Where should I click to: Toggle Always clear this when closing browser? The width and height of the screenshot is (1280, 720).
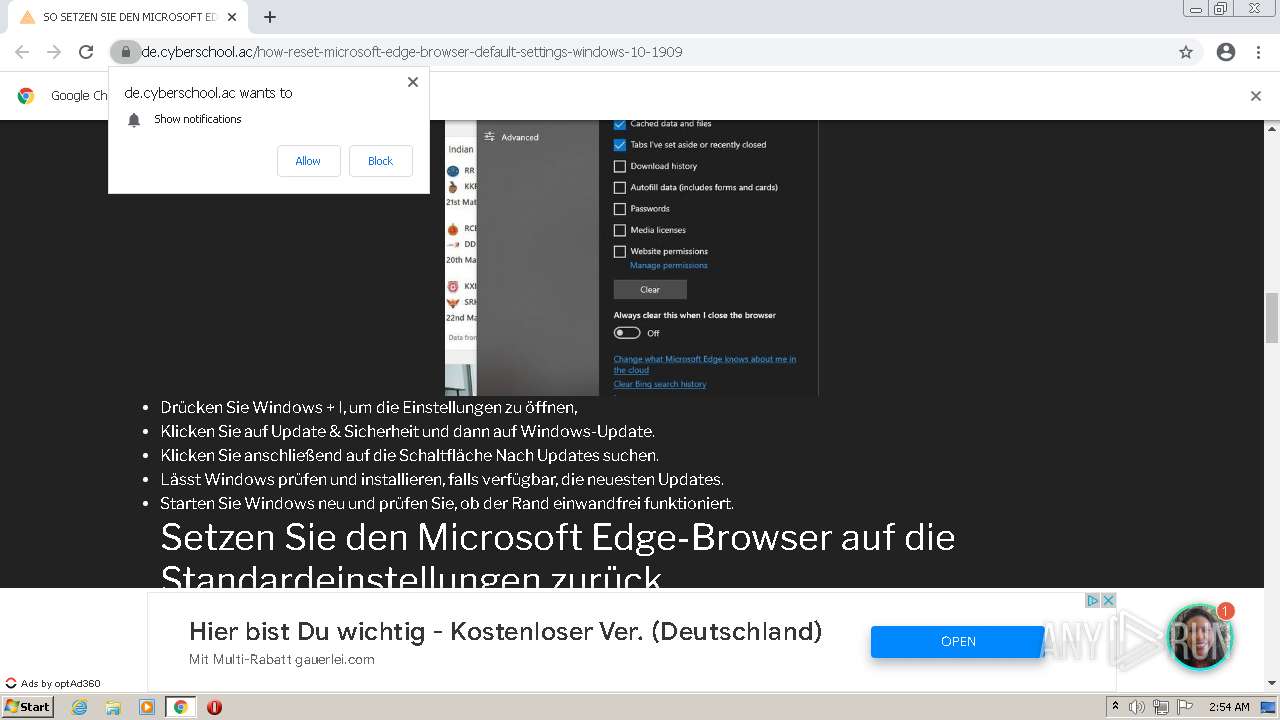(x=627, y=333)
